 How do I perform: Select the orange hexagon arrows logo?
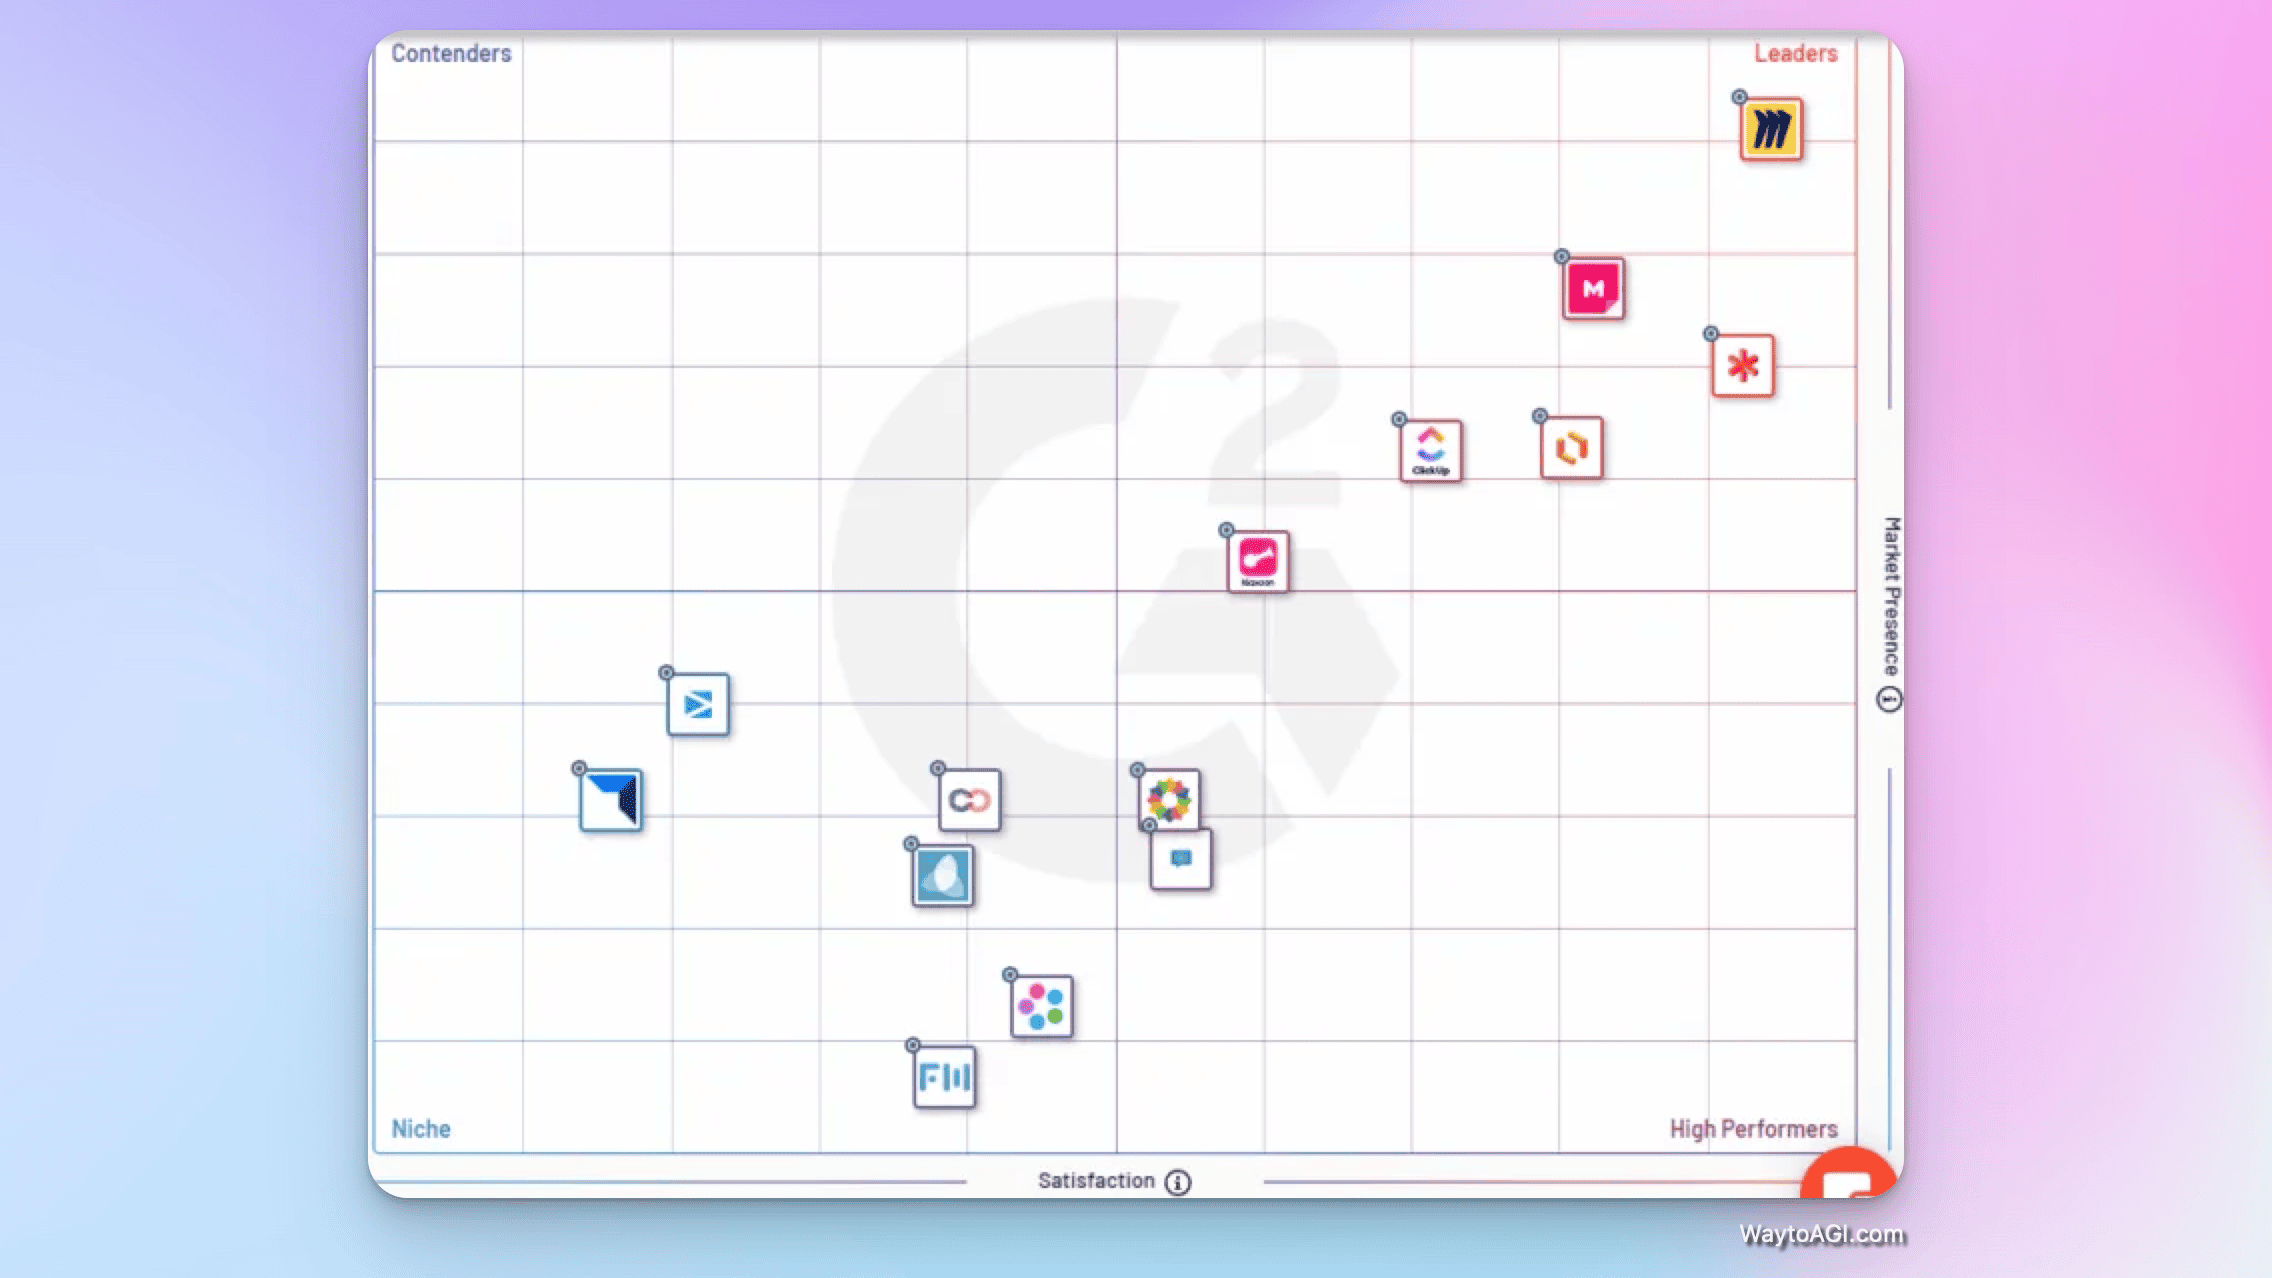click(1571, 448)
